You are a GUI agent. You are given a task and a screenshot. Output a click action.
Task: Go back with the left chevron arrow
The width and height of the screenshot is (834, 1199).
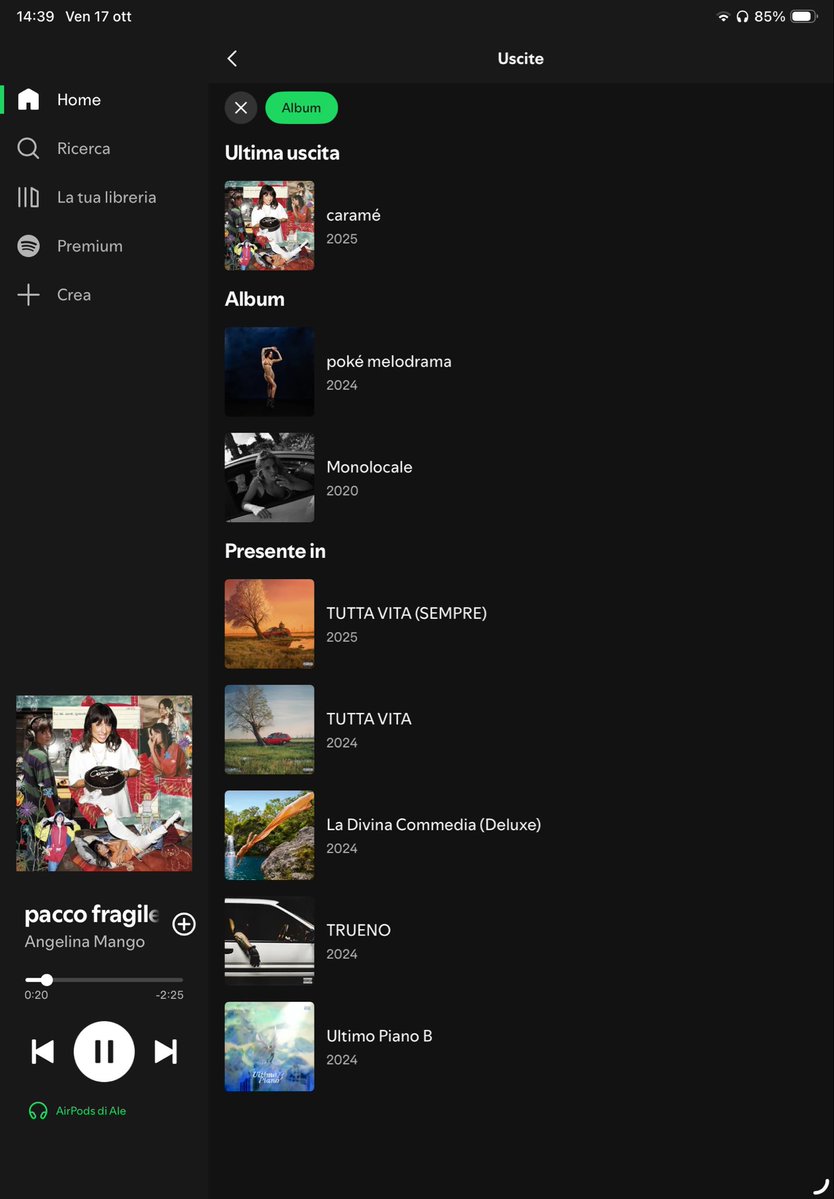point(232,58)
